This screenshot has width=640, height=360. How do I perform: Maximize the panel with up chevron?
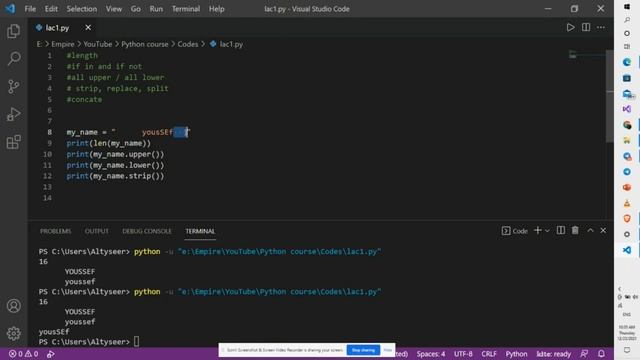[590, 231]
